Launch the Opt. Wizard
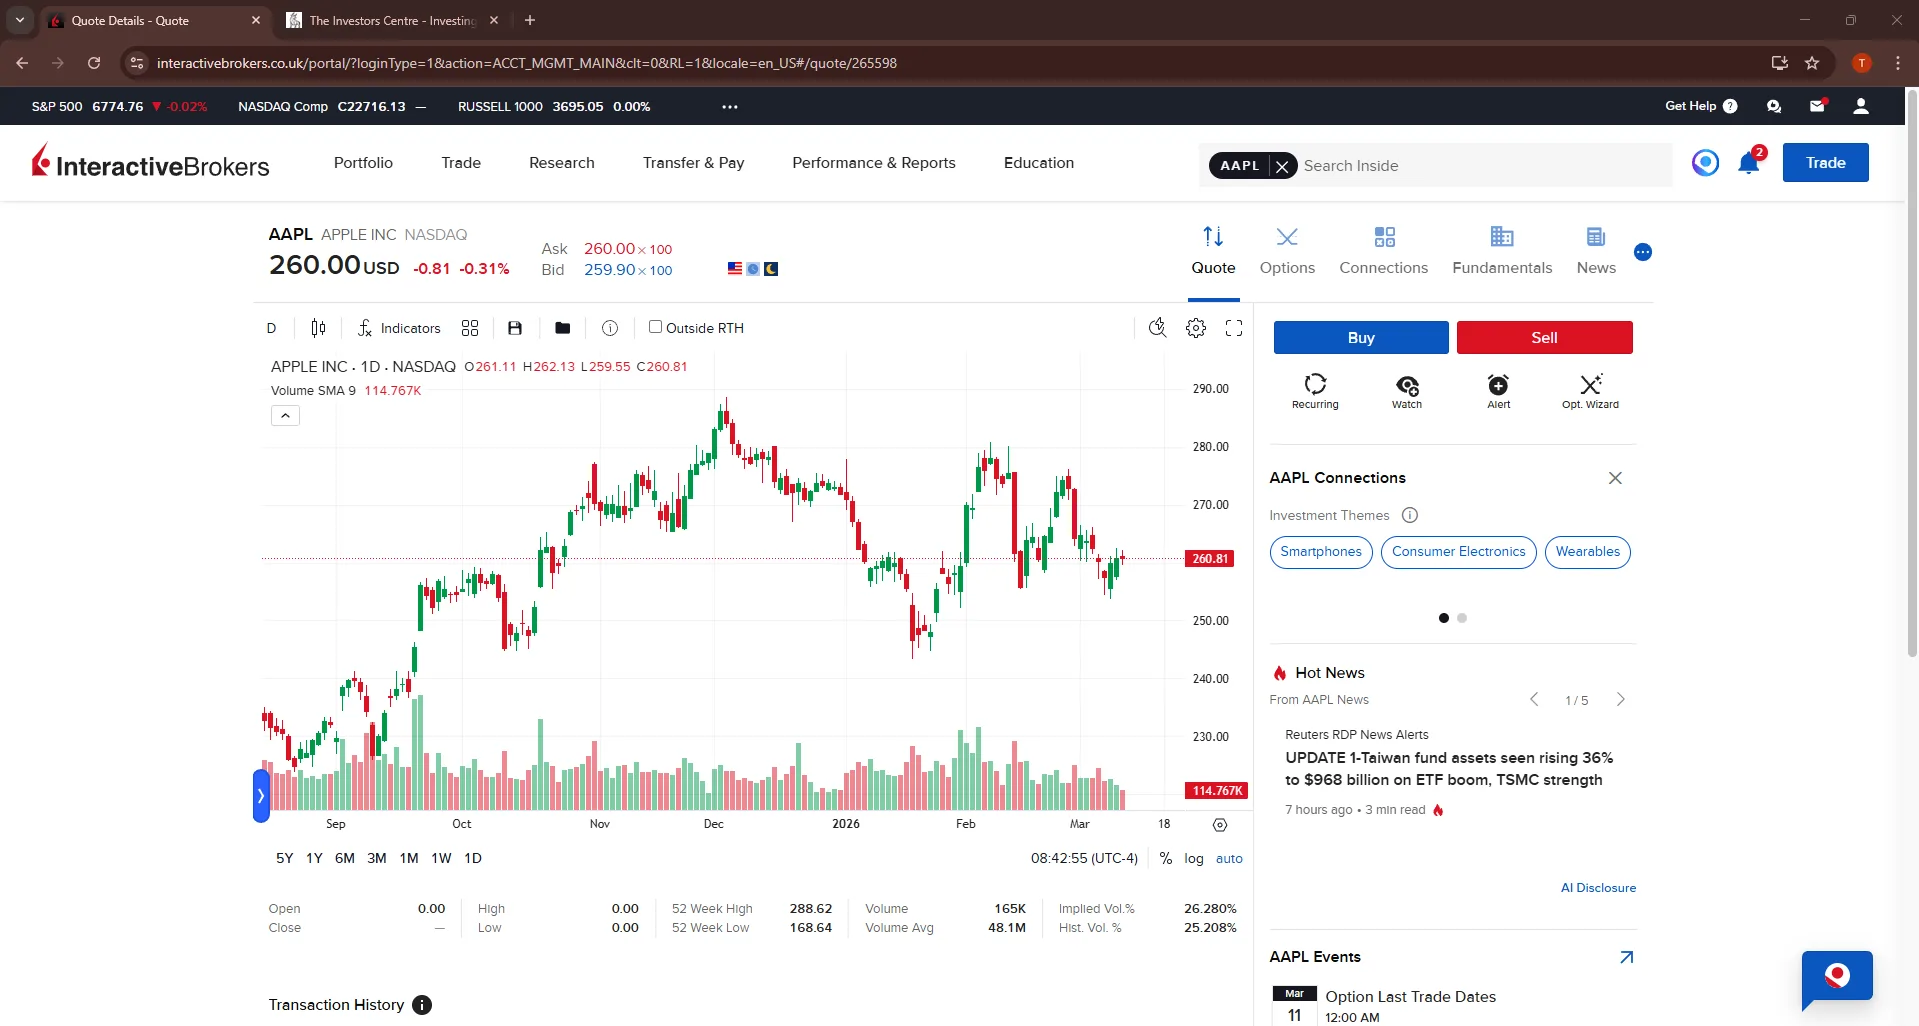The width and height of the screenshot is (1919, 1026). click(1590, 391)
